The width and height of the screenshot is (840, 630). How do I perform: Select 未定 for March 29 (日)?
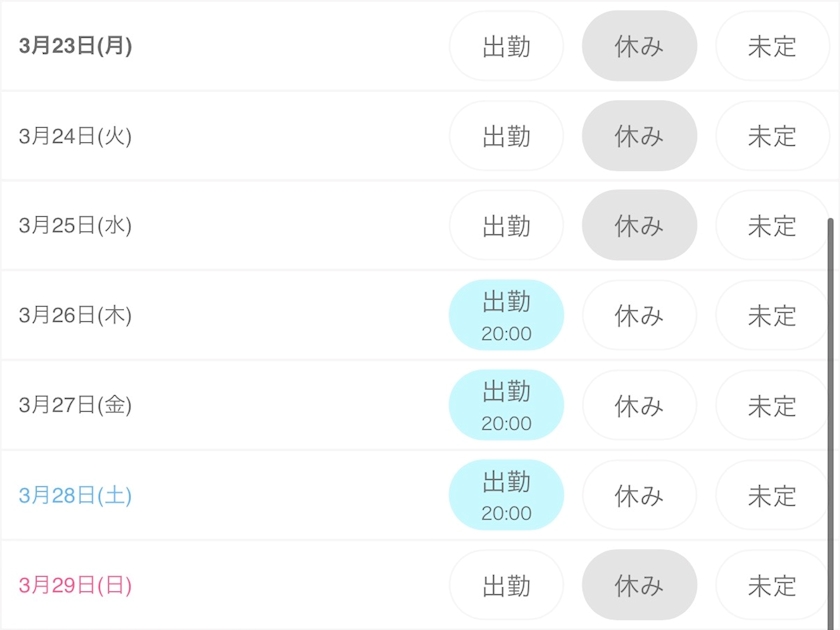[771, 586]
